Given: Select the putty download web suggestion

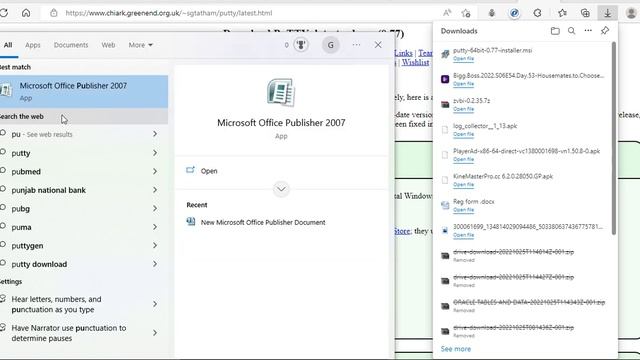Looking at the screenshot, I should 39,264.
